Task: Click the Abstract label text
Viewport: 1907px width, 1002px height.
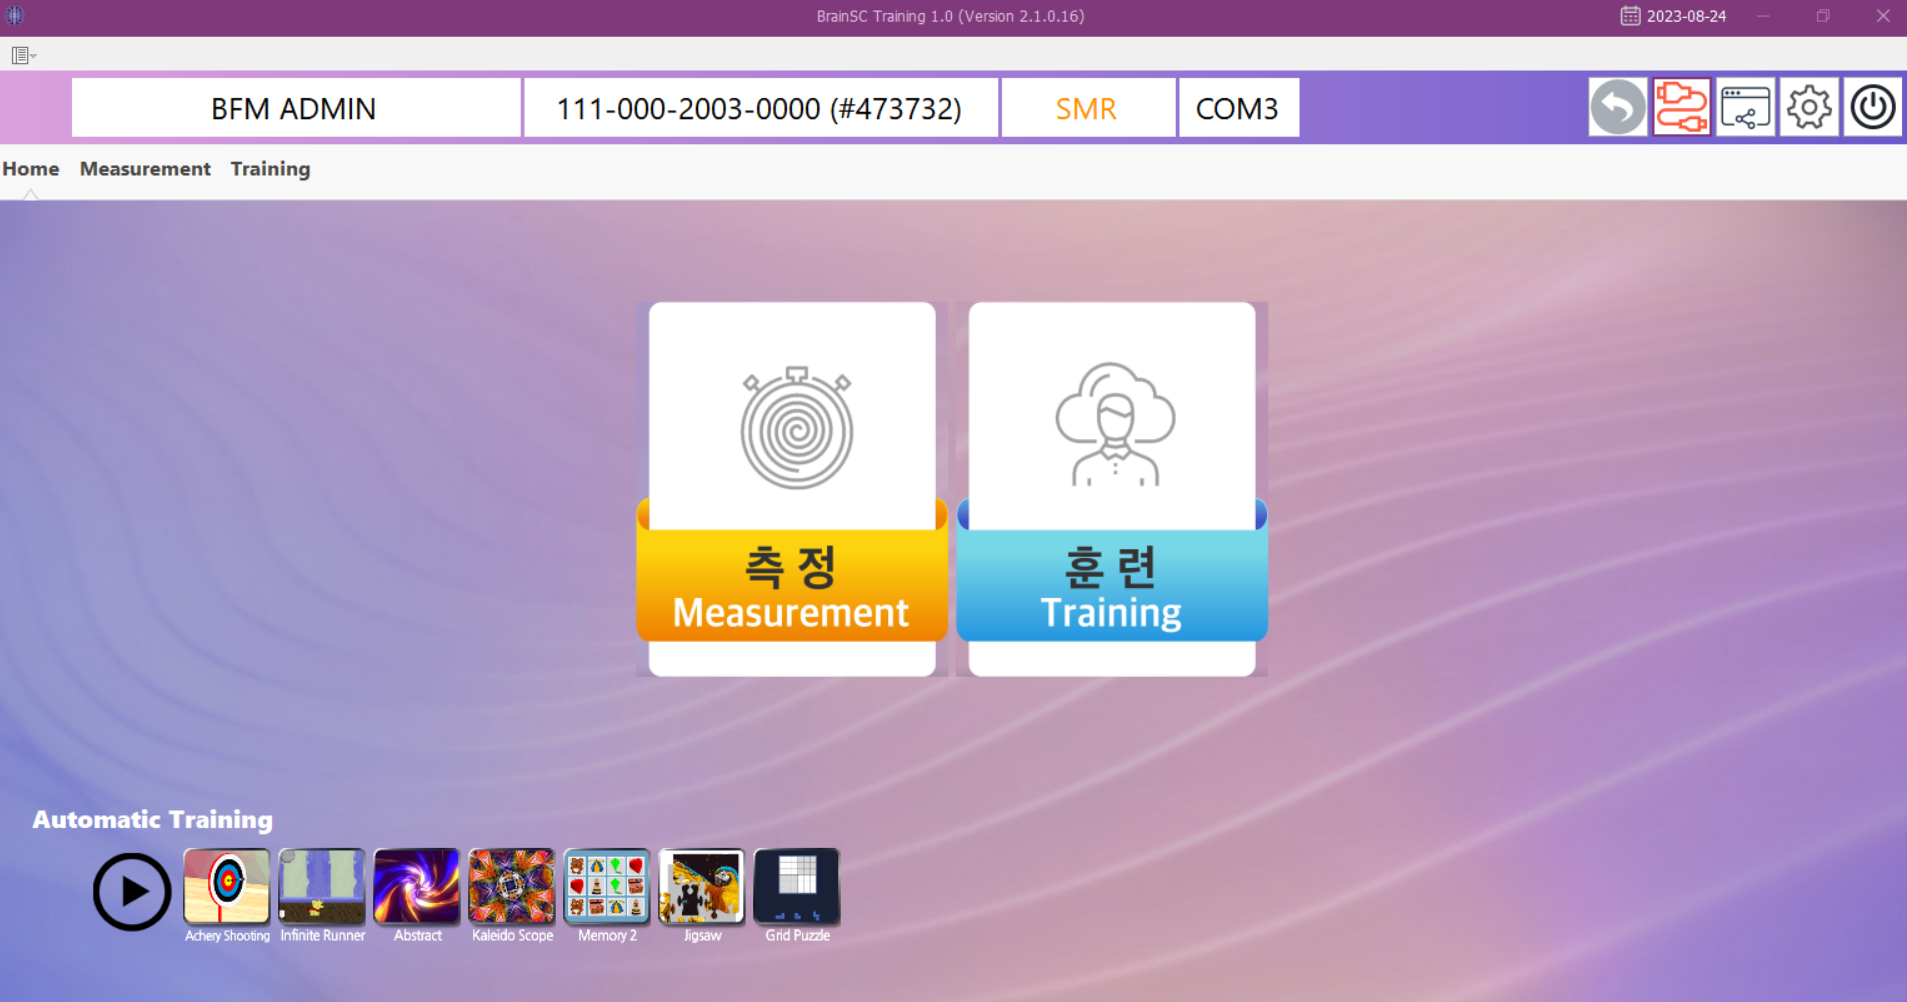Action: (x=417, y=936)
